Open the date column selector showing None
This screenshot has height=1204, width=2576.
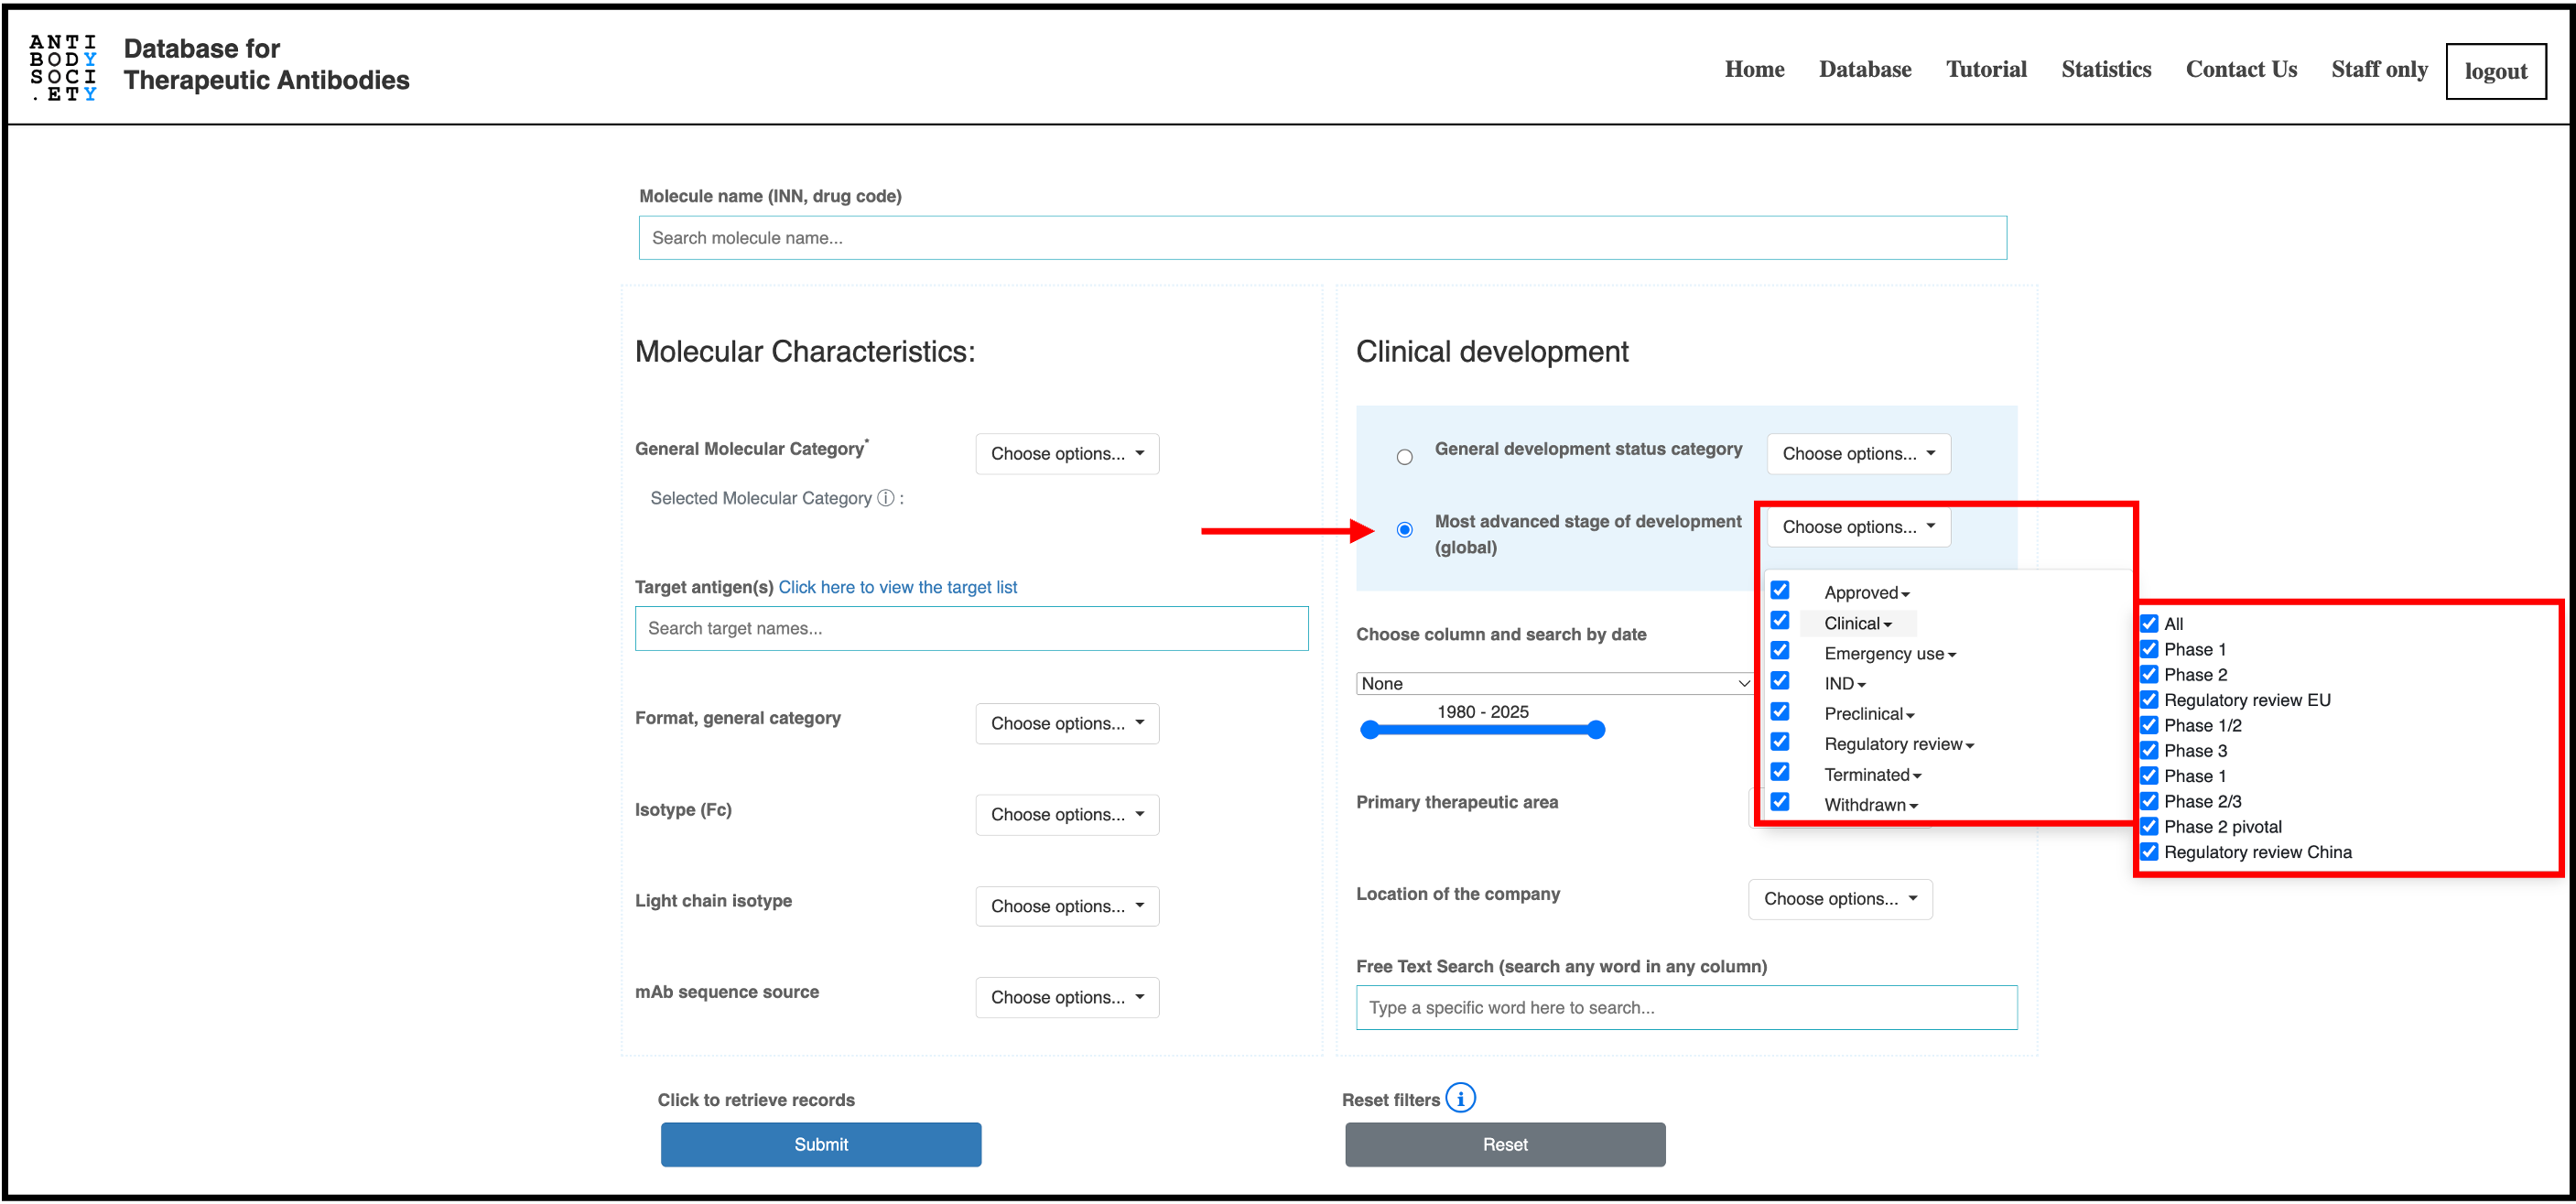[x=1553, y=683]
